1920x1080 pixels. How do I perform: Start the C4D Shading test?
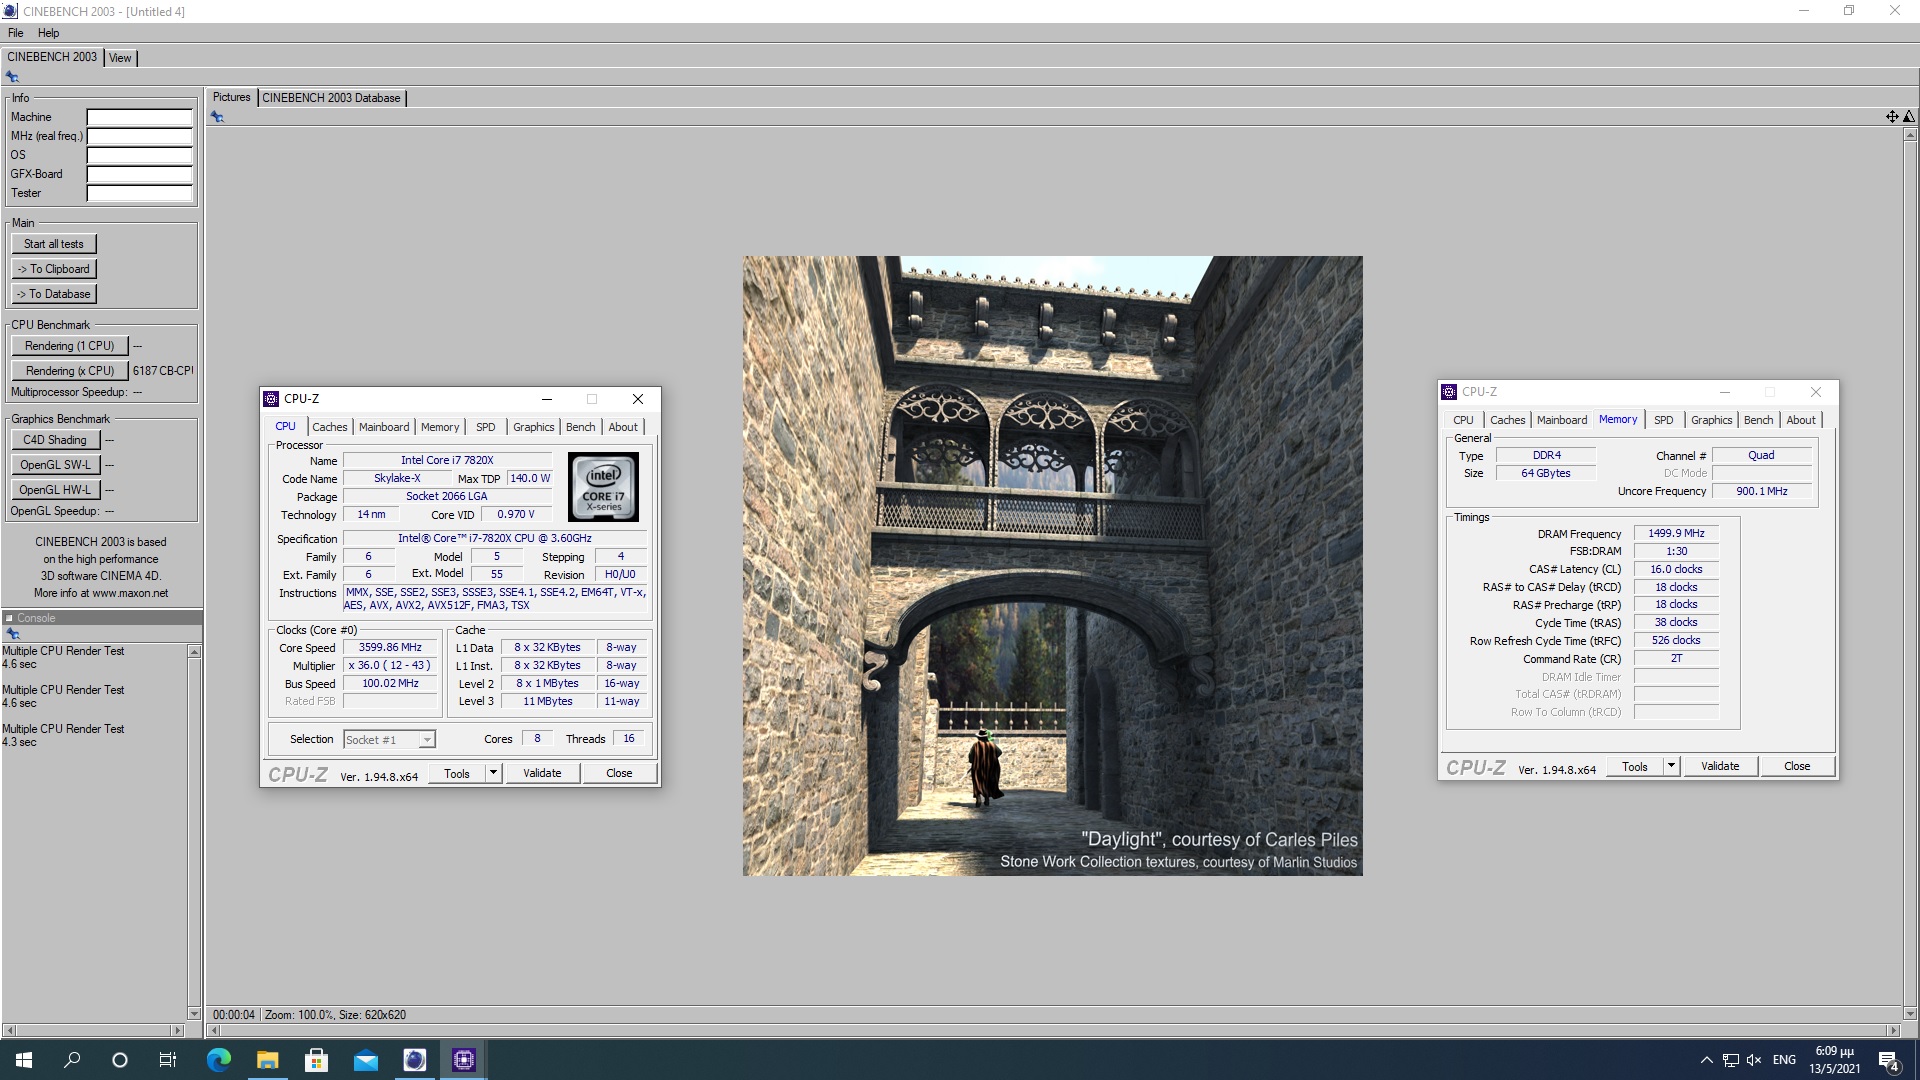tap(55, 440)
